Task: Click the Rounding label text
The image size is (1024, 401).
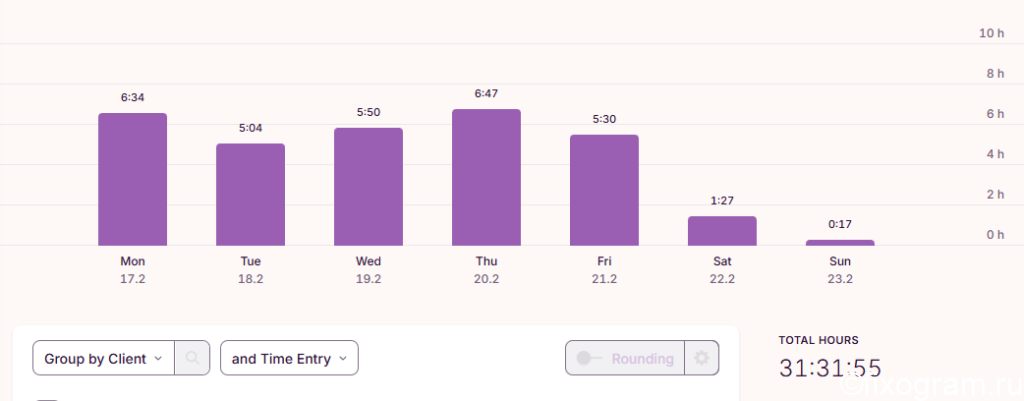Action: pos(642,359)
